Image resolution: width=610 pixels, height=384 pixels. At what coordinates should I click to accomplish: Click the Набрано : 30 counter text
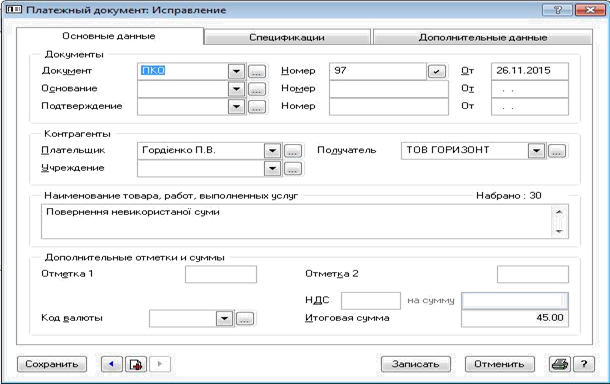508,196
